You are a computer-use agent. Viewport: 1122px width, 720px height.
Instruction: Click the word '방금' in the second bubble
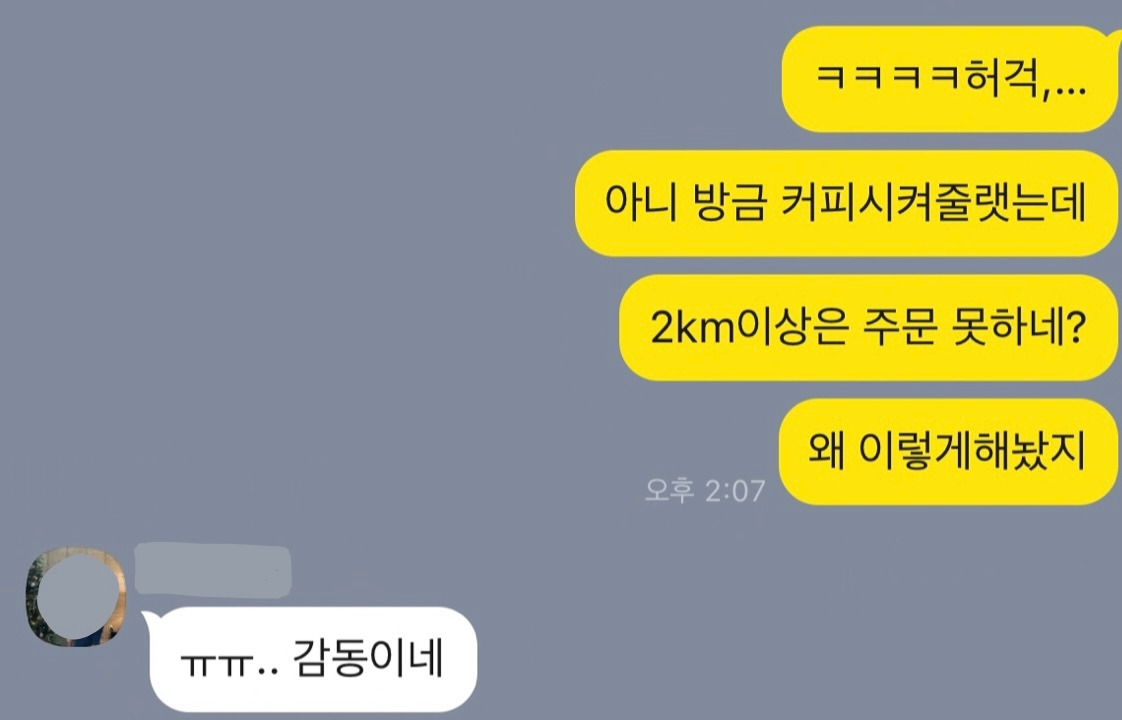coord(729,203)
